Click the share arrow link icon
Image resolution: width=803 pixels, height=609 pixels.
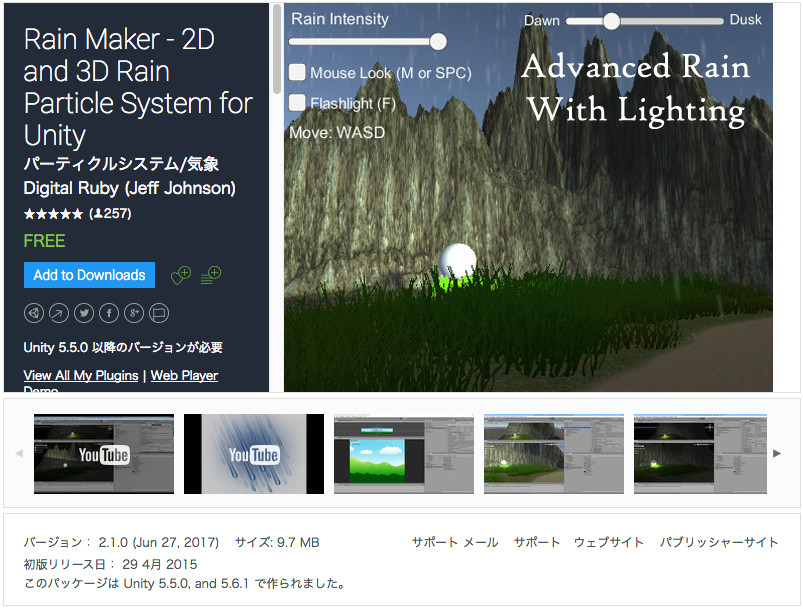[x=59, y=313]
